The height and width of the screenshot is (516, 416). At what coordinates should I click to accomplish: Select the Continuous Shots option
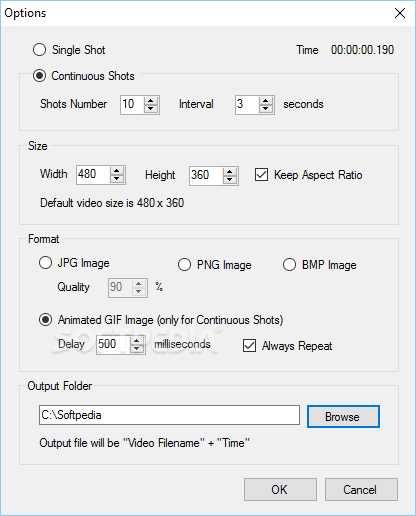pyautogui.click(x=39, y=76)
